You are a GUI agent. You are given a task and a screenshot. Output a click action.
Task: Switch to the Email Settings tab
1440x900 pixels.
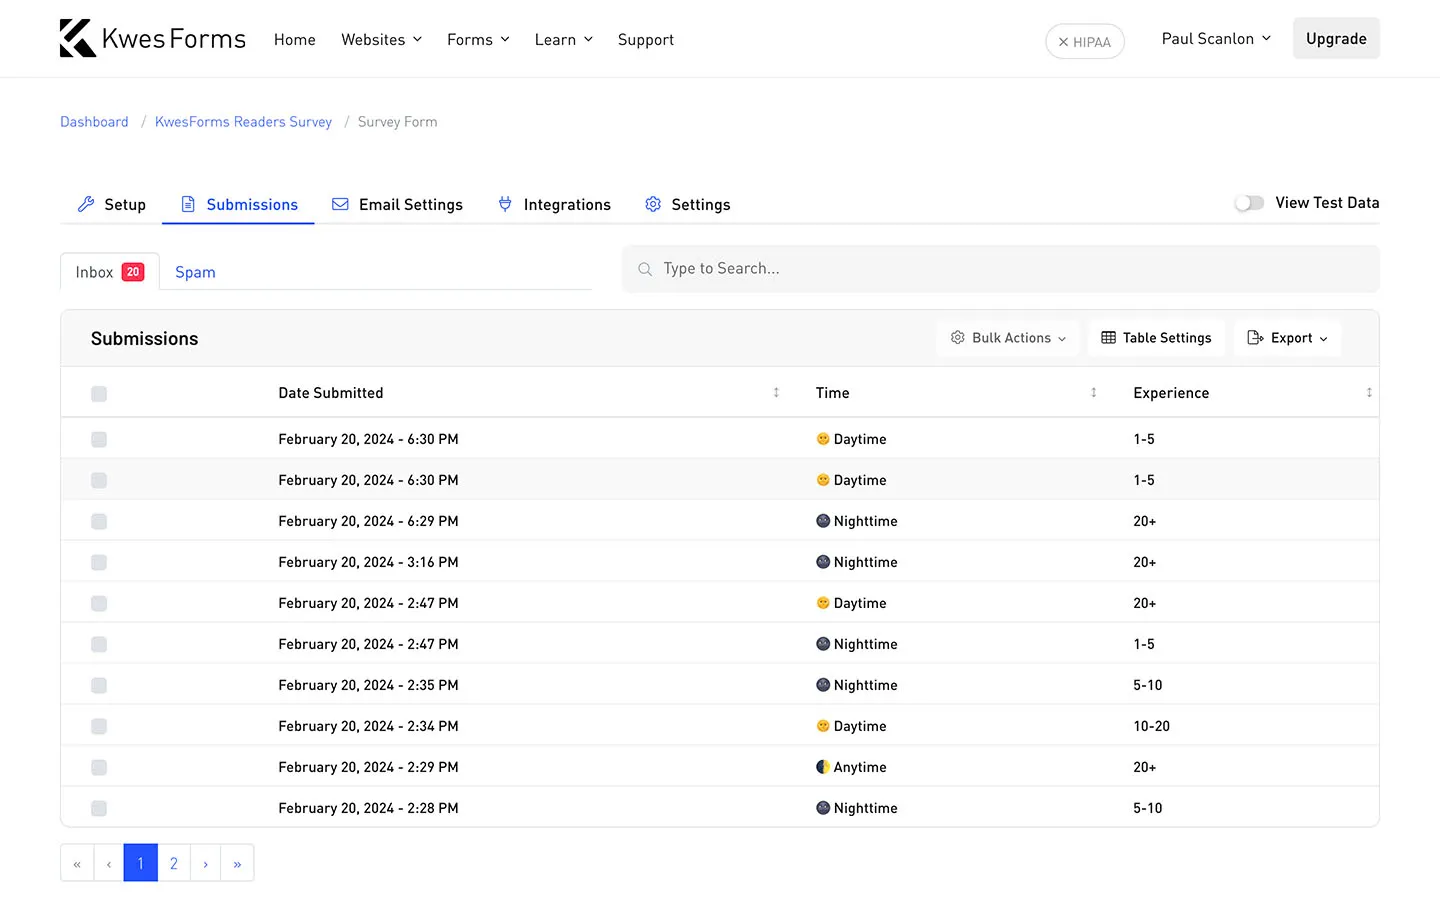[397, 204]
